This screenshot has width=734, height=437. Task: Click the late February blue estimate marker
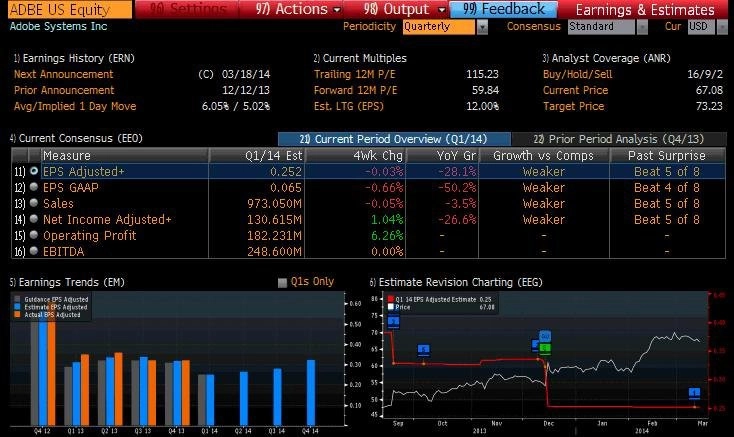pyautogui.click(x=695, y=393)
